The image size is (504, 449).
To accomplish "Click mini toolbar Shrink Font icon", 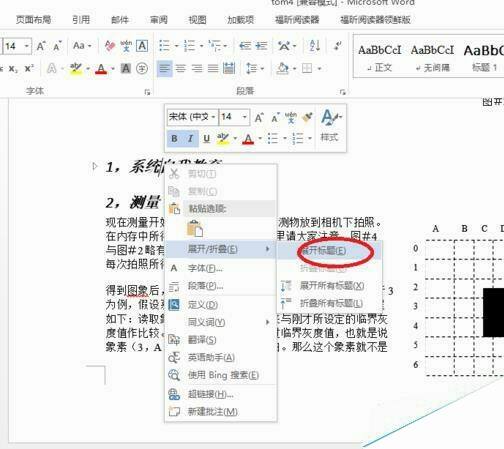I will point(275,118).
